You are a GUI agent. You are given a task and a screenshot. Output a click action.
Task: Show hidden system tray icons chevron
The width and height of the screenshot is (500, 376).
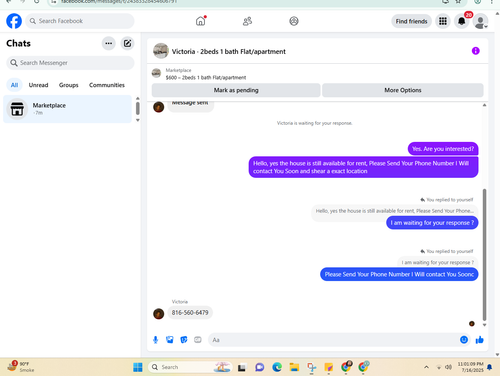[426, 367]
